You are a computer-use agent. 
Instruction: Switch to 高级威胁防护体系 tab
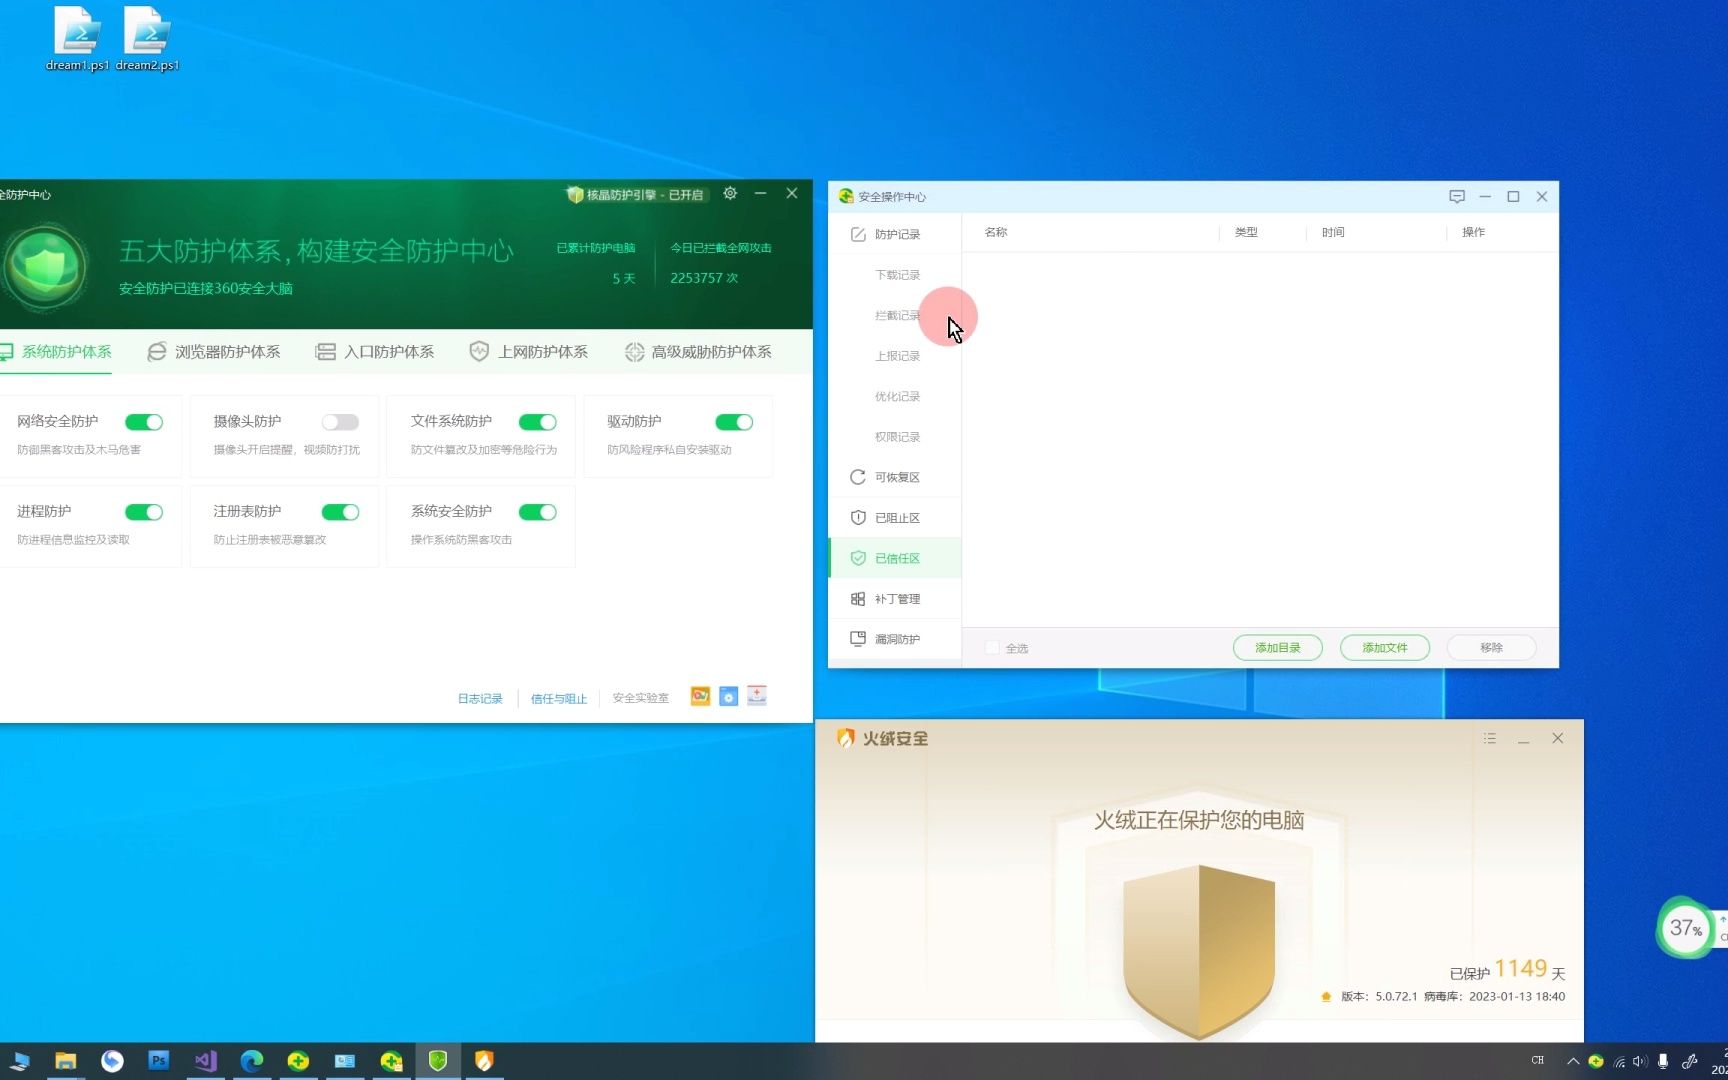click(698, 352)
